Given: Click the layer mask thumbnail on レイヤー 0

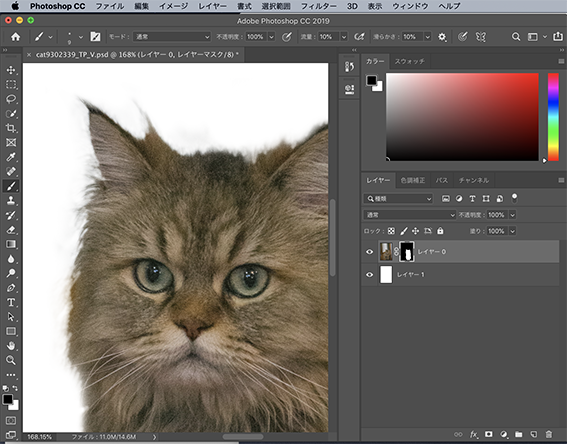Looking at the screenshot, I should click(407, 252).
